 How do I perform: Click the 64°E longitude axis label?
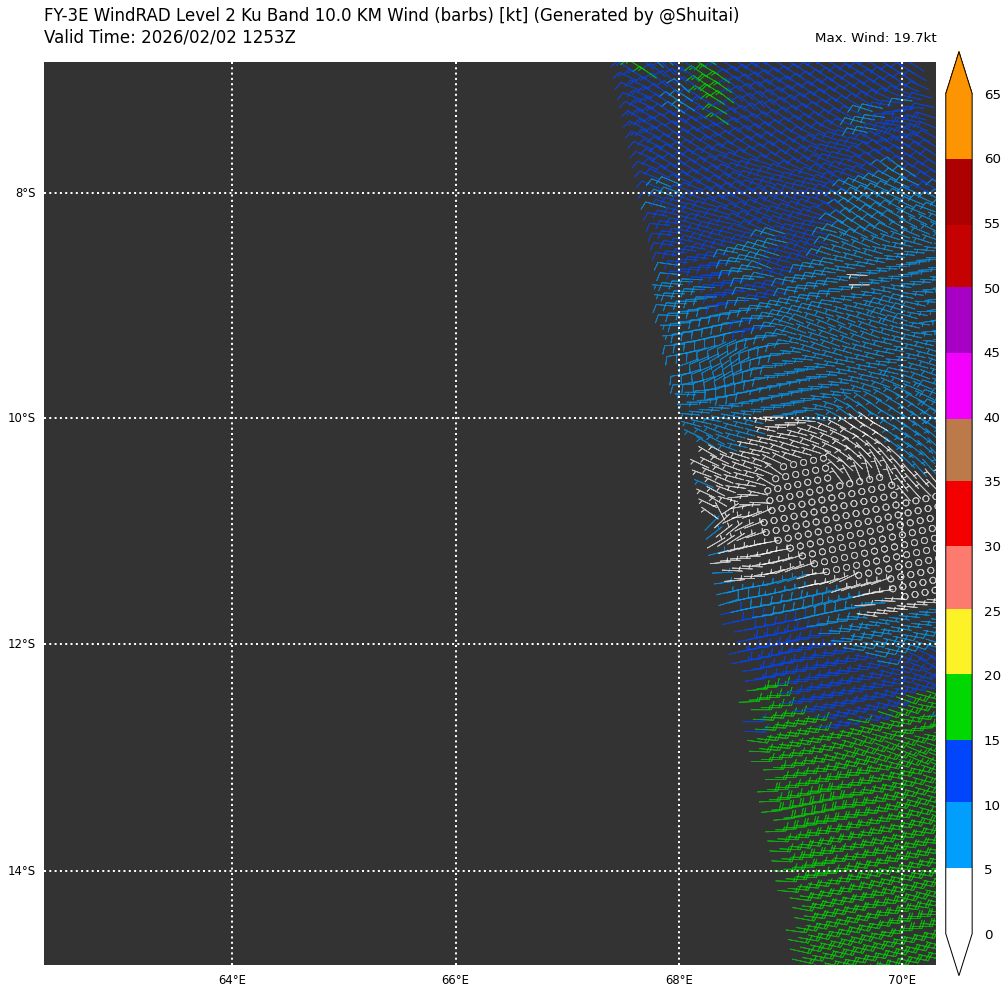(x=232, y=980)
